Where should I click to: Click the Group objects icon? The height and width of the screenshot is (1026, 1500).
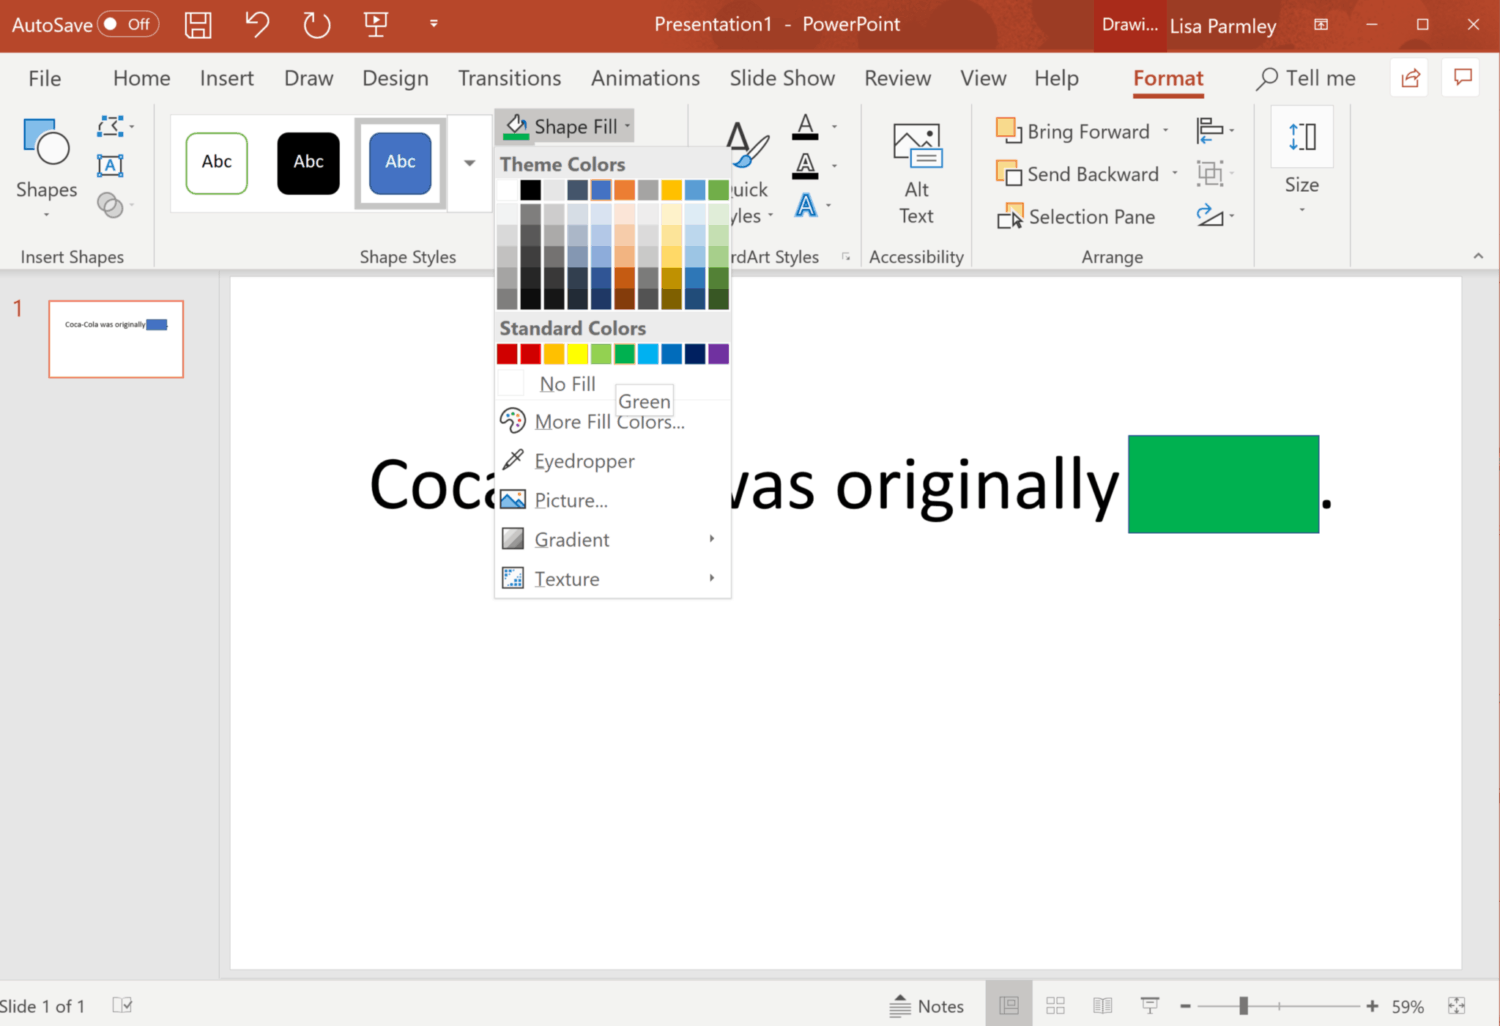pos(1210,173)
